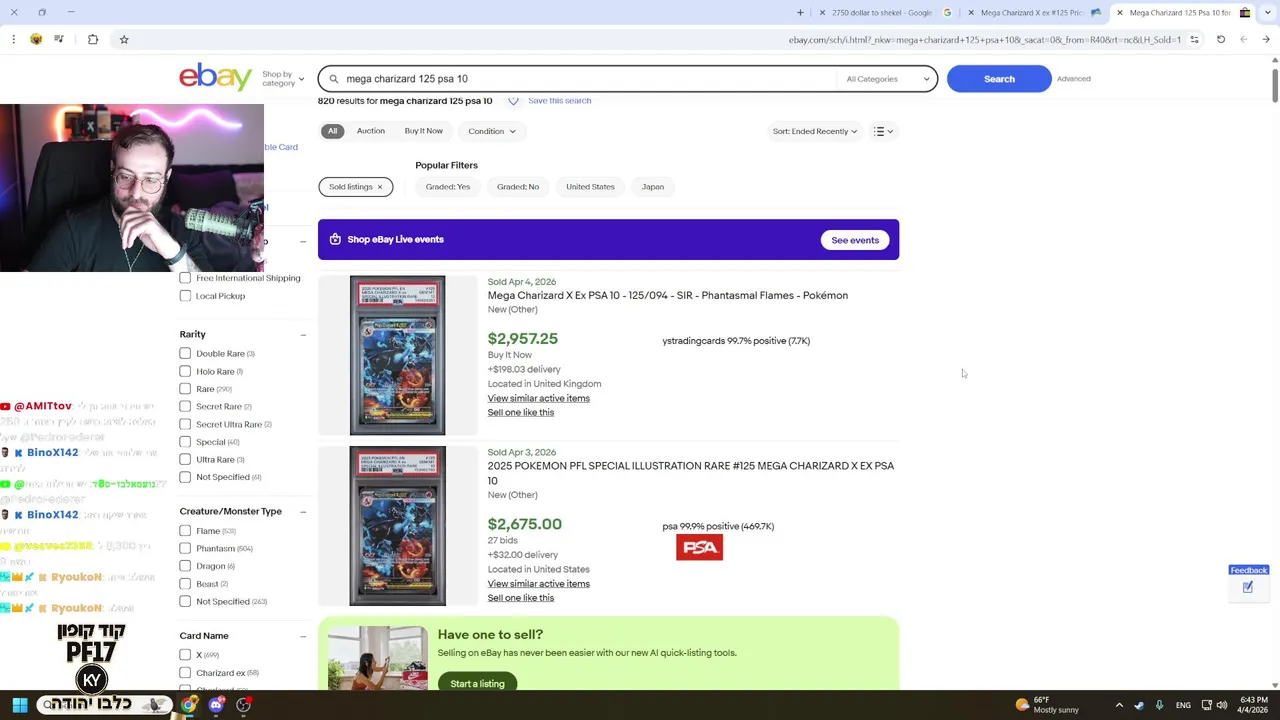Change listing view layout icon

coord(883,131)
